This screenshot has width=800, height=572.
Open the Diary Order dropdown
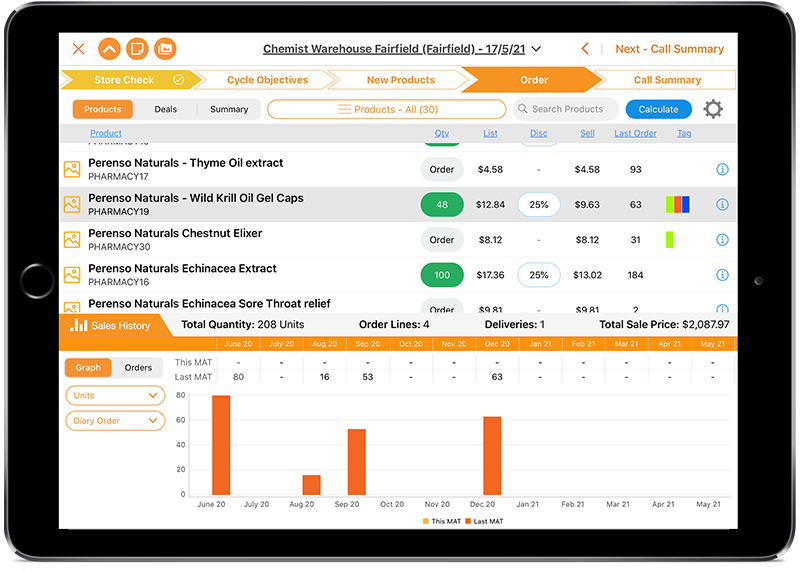tap(115, 421)
